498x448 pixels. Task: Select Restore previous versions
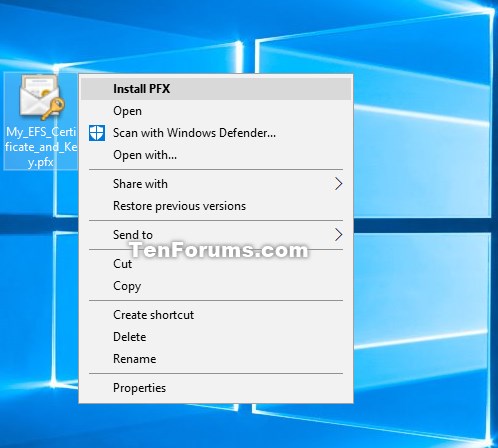pos(216,206)
